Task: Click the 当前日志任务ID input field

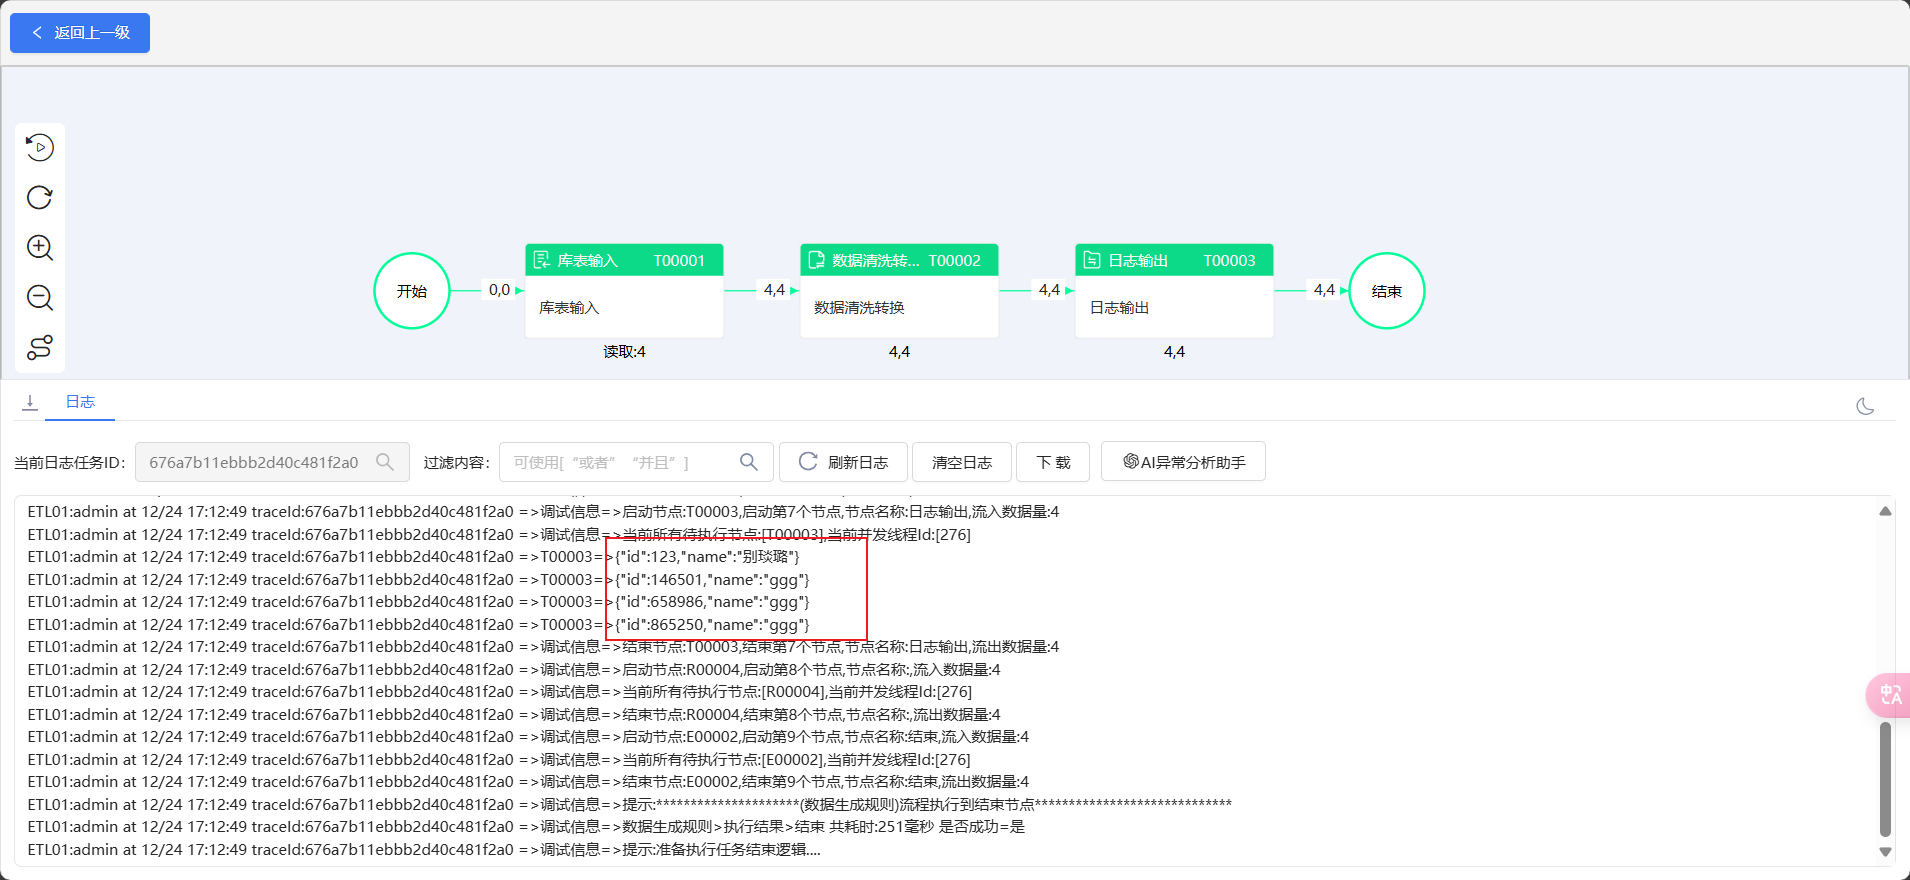Action: coord(272,462)
